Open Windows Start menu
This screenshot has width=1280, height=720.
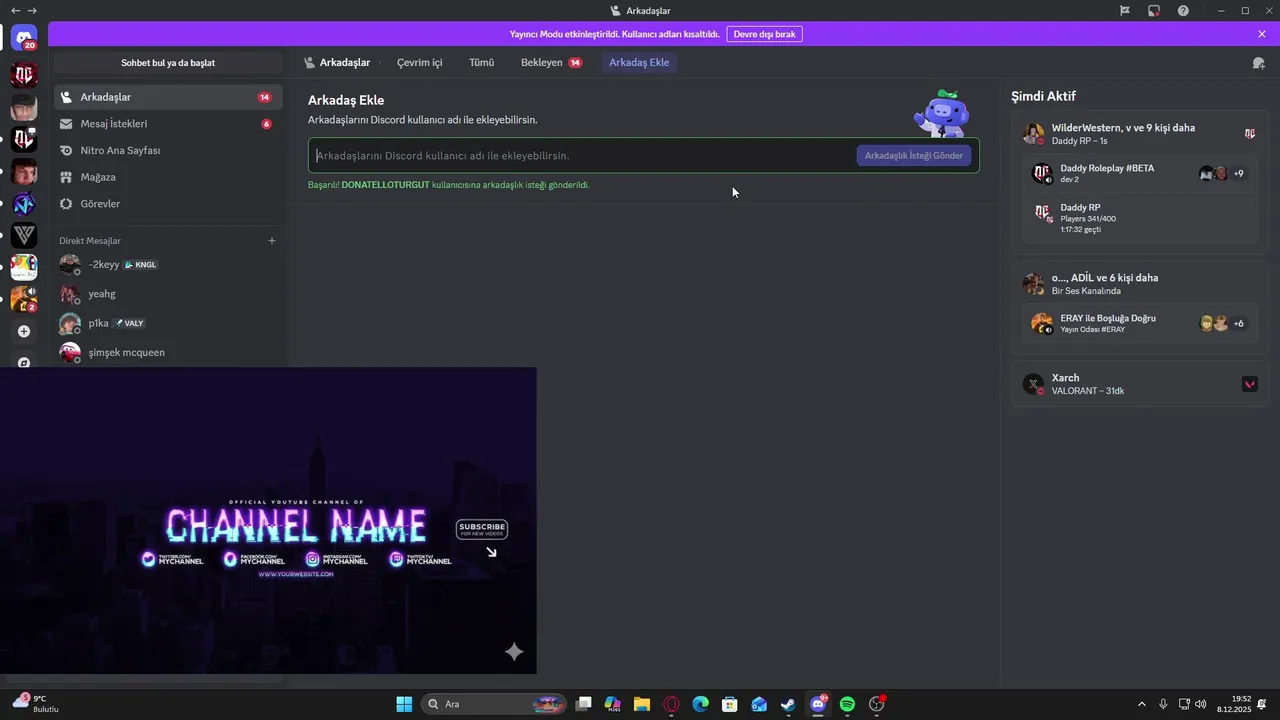pos(404,704)
